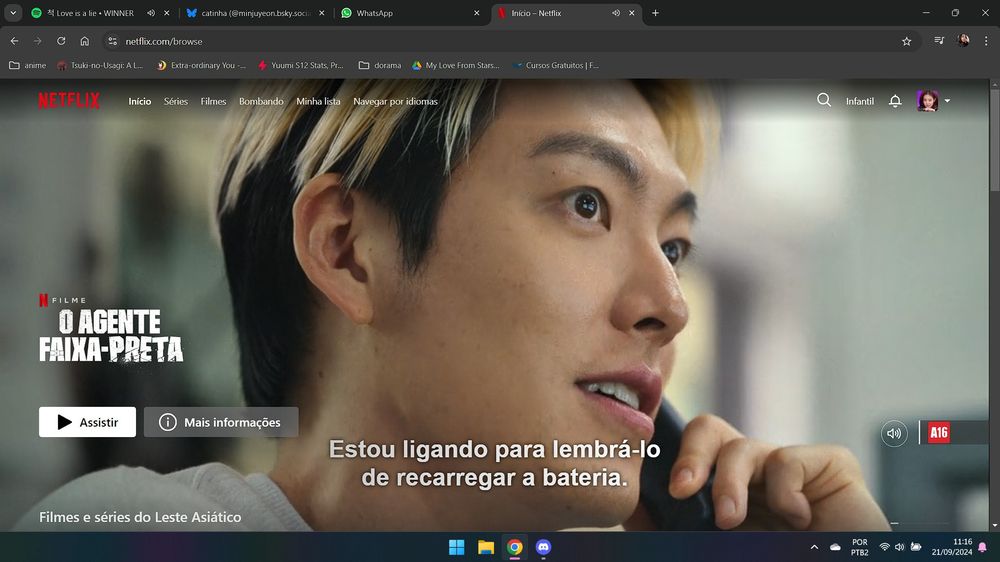Open Mais informações for the movie
Image resolution: width=1000 pixels, height=562 pixels.
[x=221, y=422]
